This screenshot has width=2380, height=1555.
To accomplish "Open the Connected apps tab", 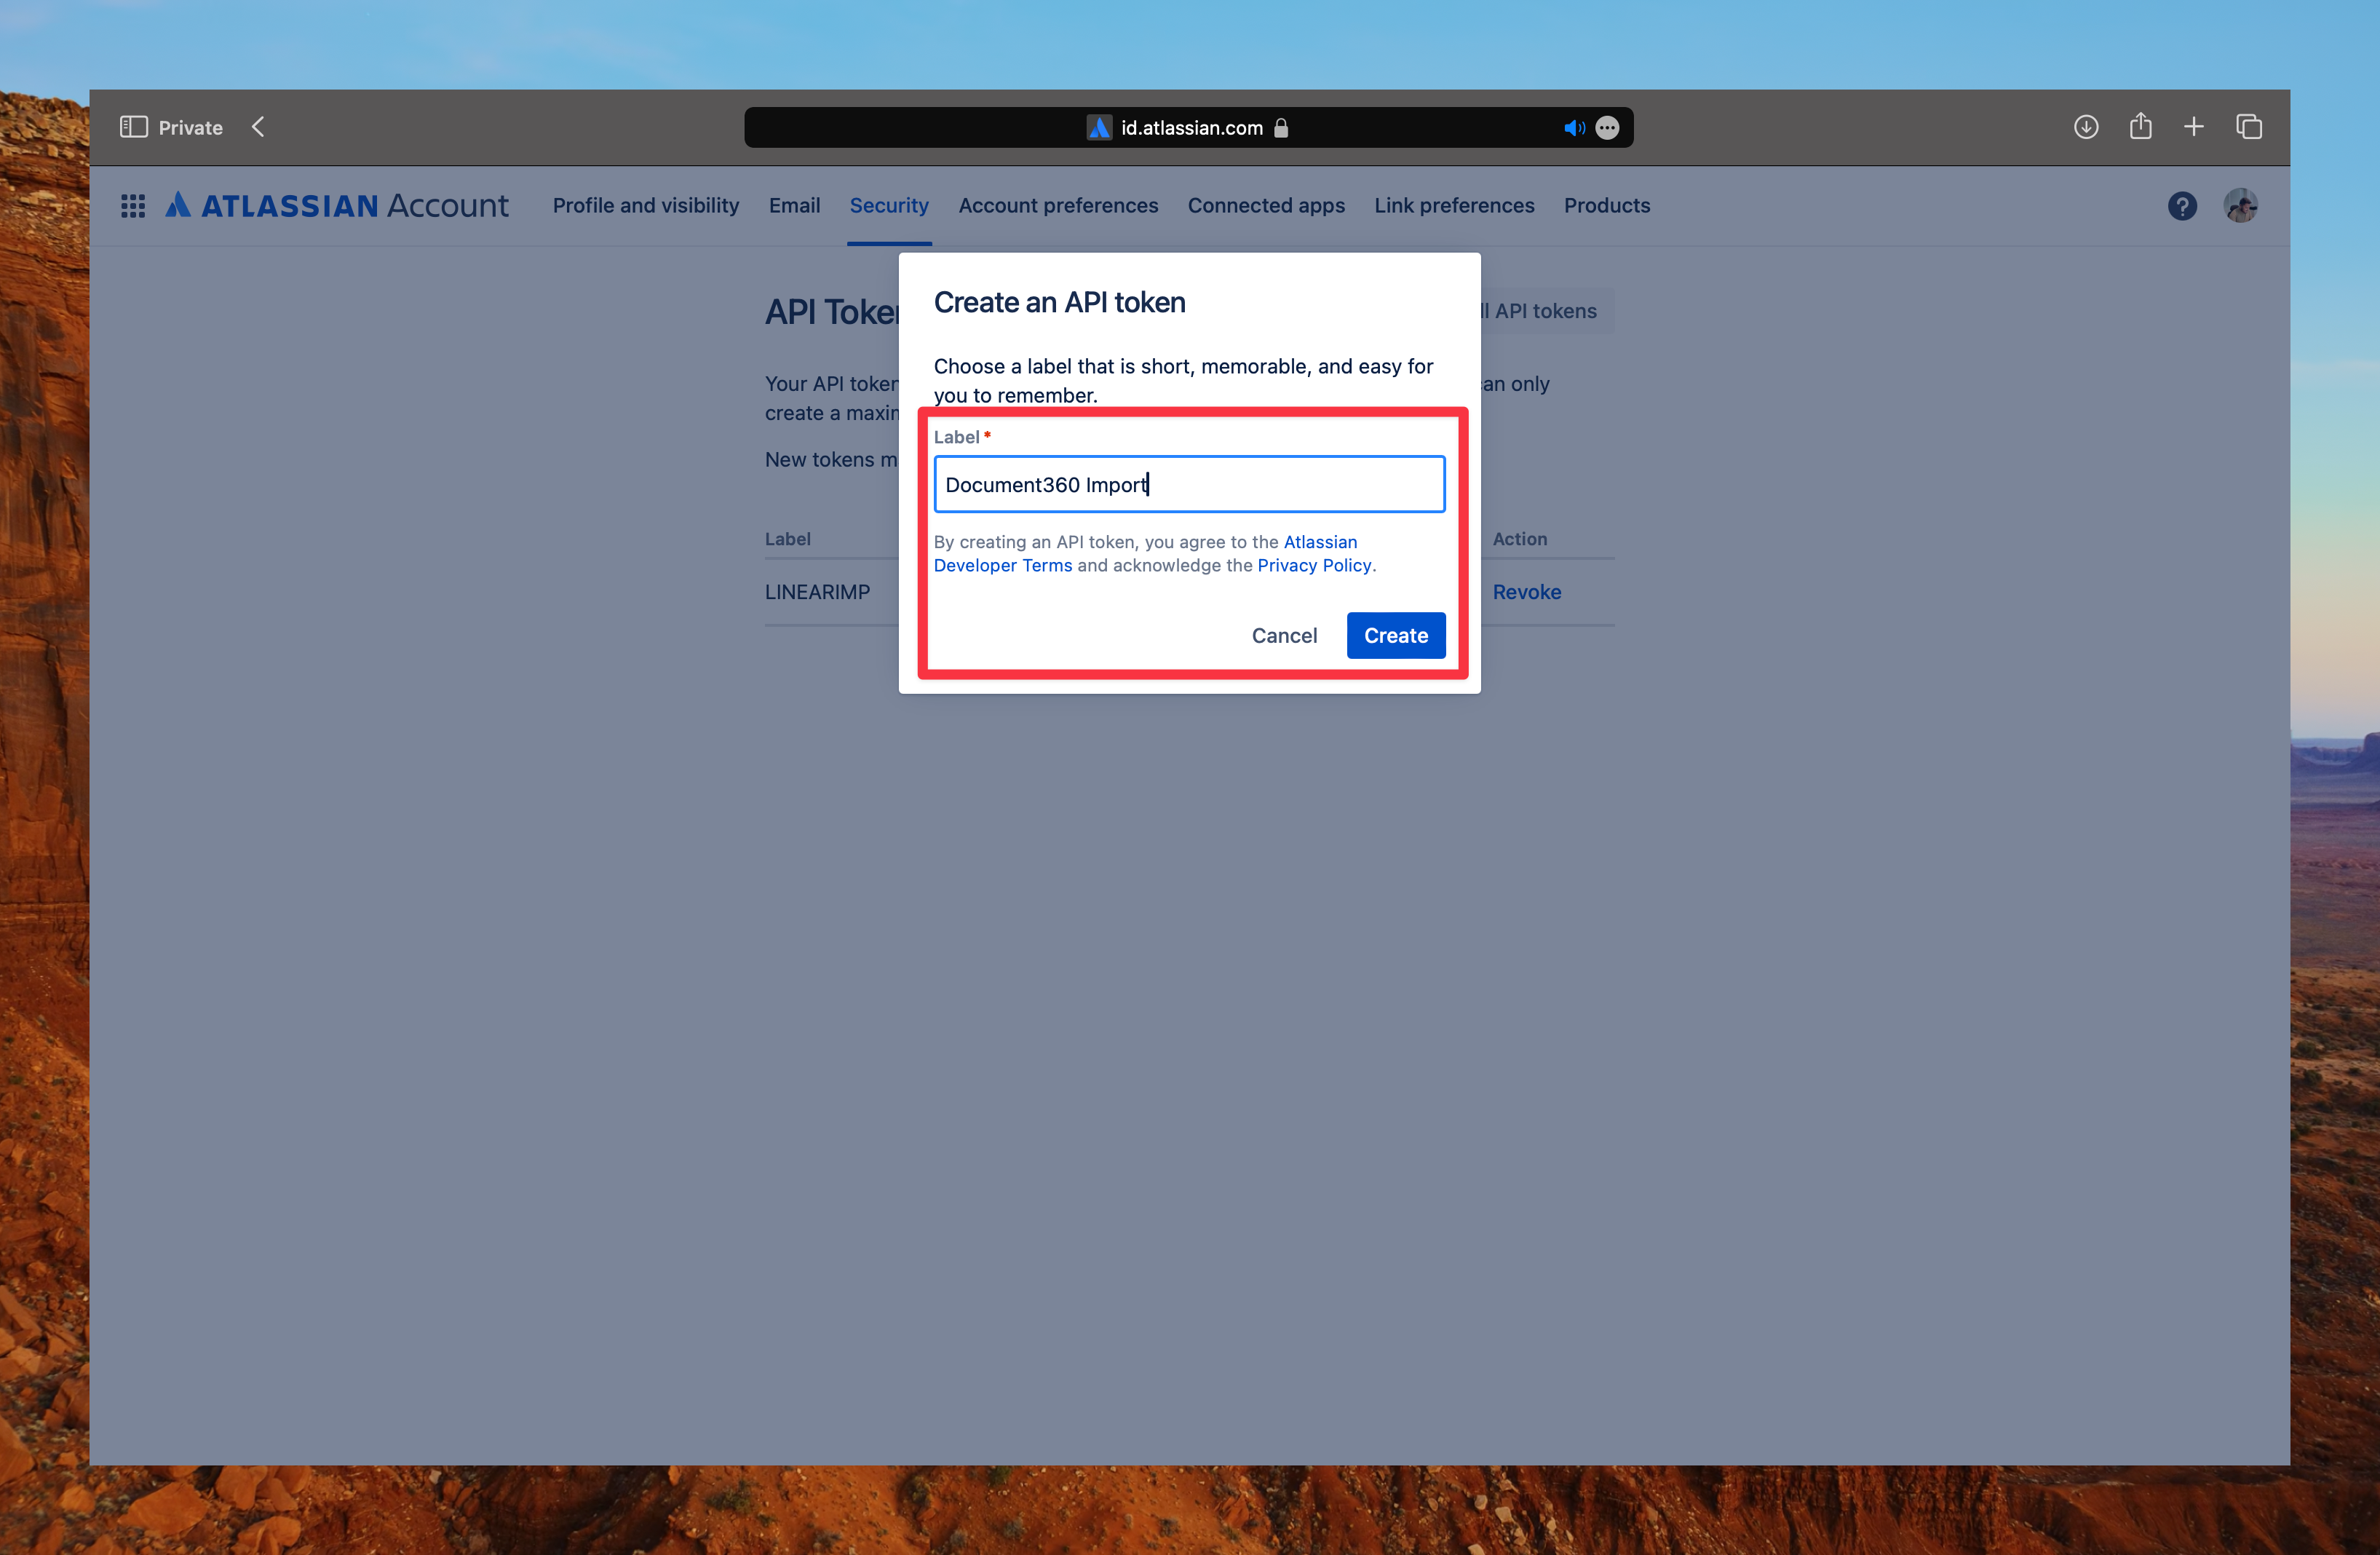I will pos(1266,205).
